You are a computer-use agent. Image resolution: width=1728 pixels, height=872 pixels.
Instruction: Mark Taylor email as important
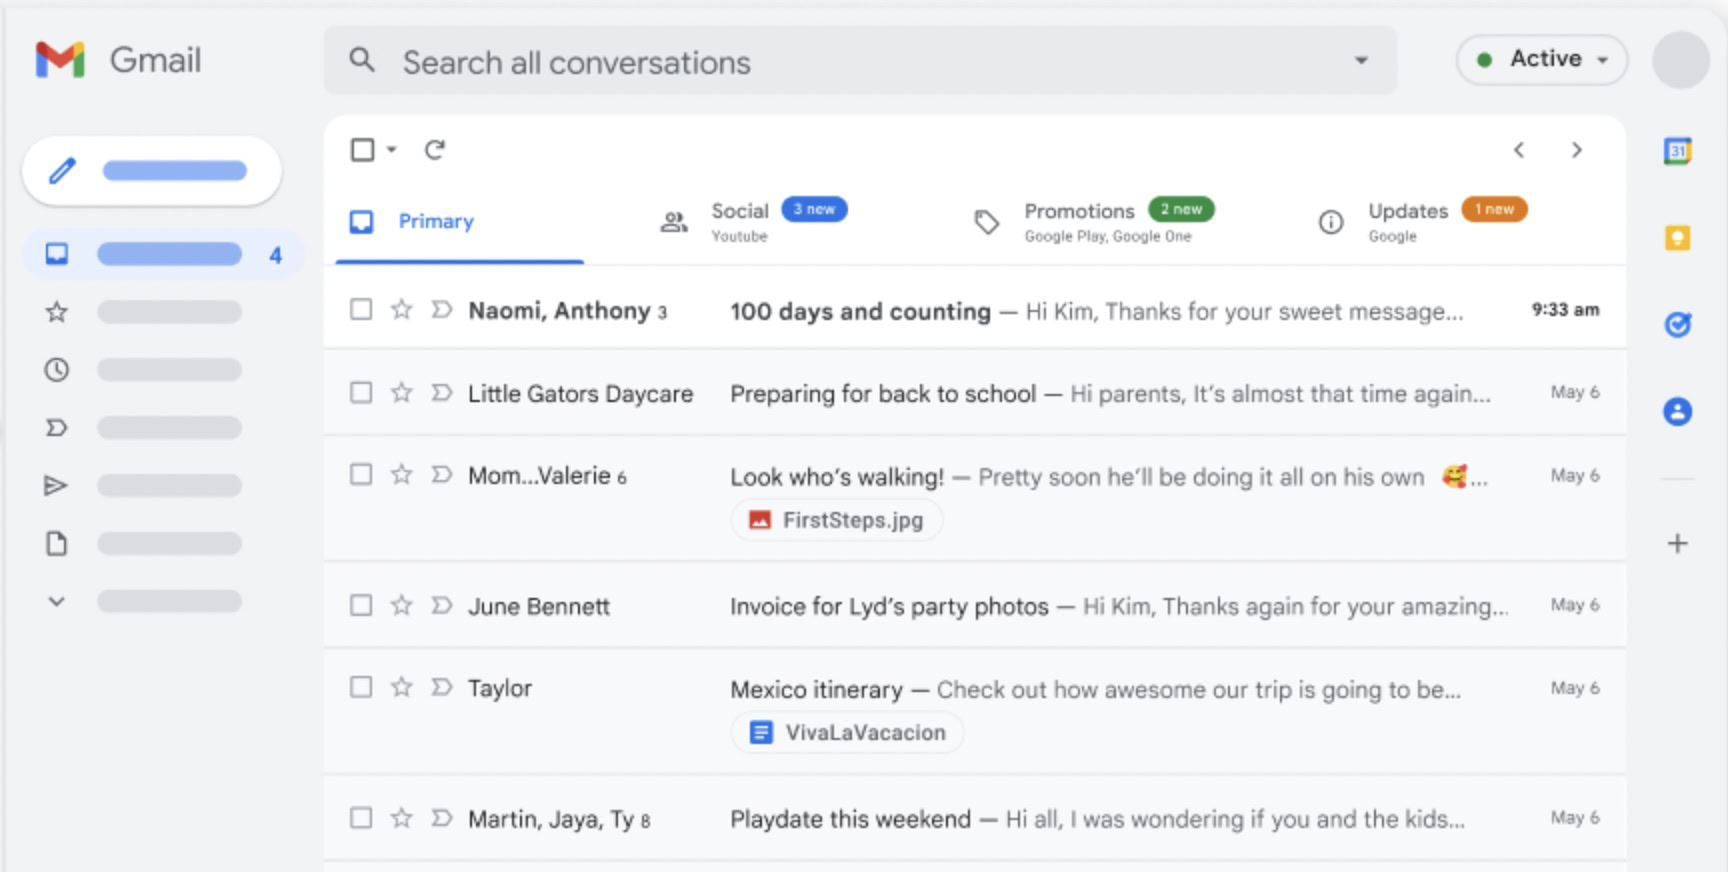coord(441,688)
